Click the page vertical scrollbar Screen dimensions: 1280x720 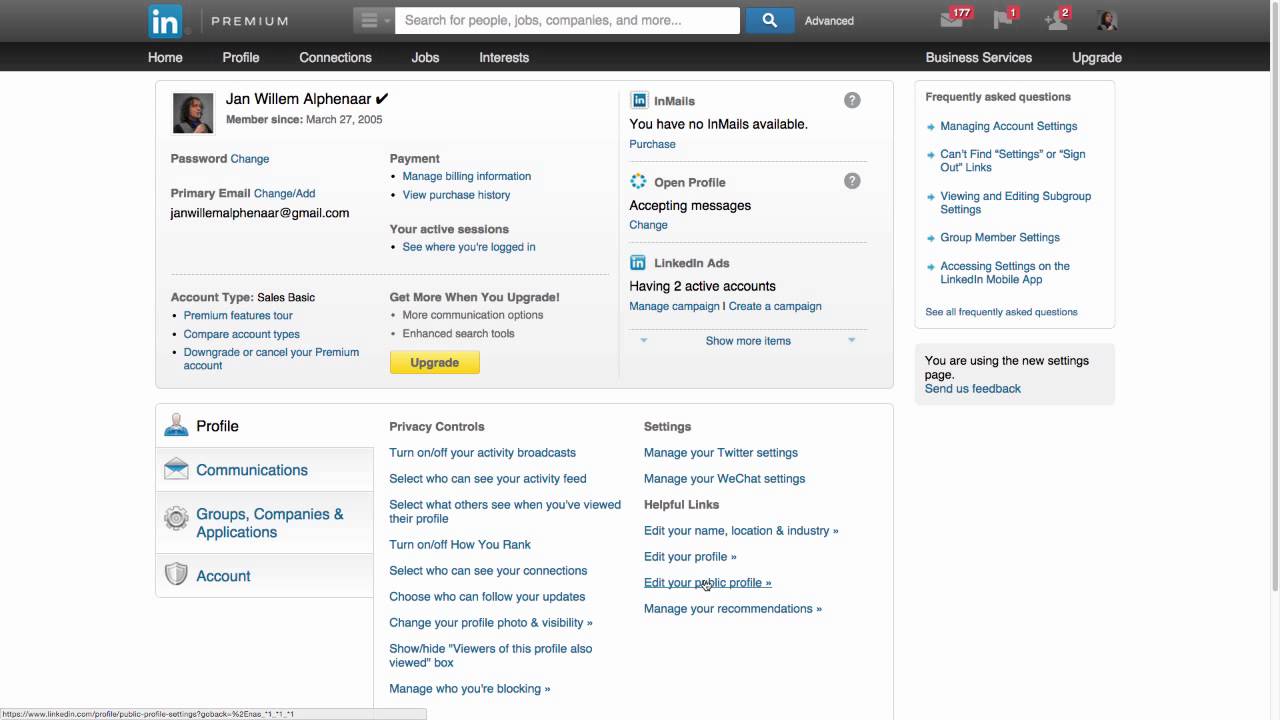tap(1274, 300)
